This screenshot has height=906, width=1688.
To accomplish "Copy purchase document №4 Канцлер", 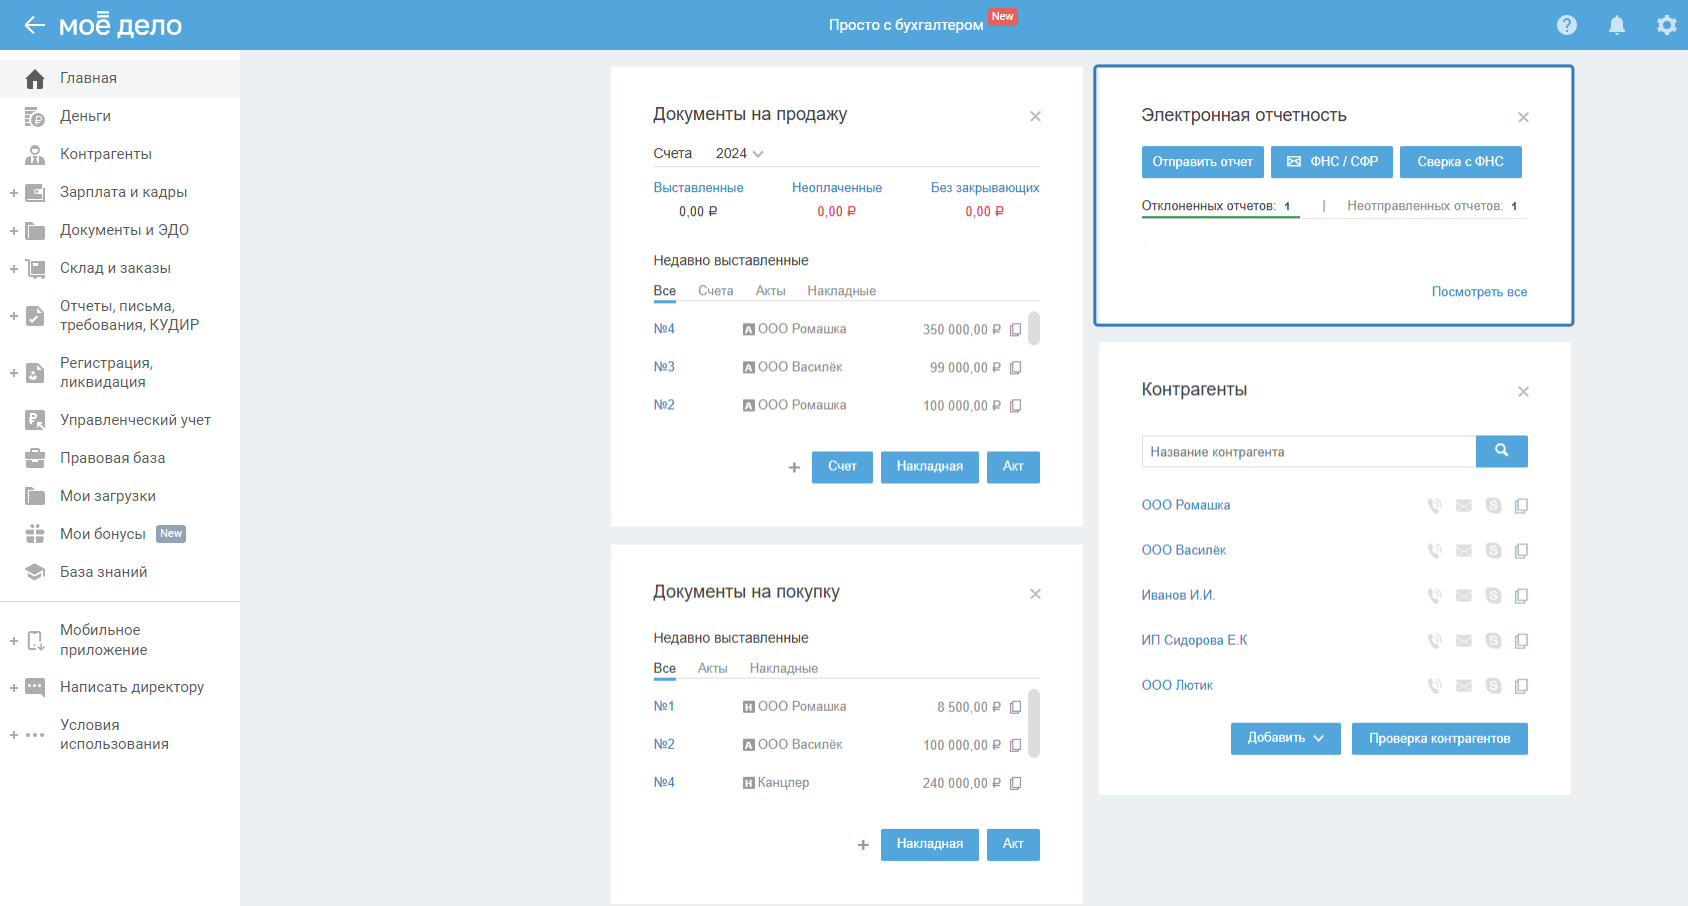I will tap(1015, 784).
